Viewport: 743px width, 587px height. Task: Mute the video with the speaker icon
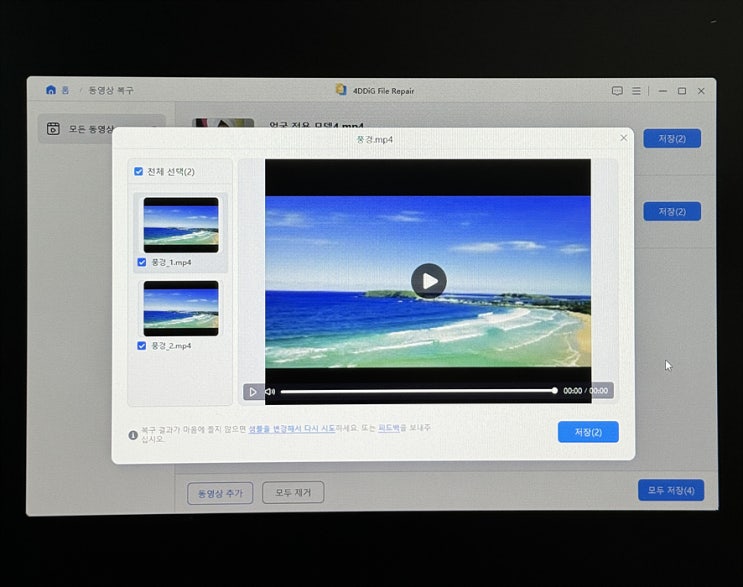click(270, 391)
